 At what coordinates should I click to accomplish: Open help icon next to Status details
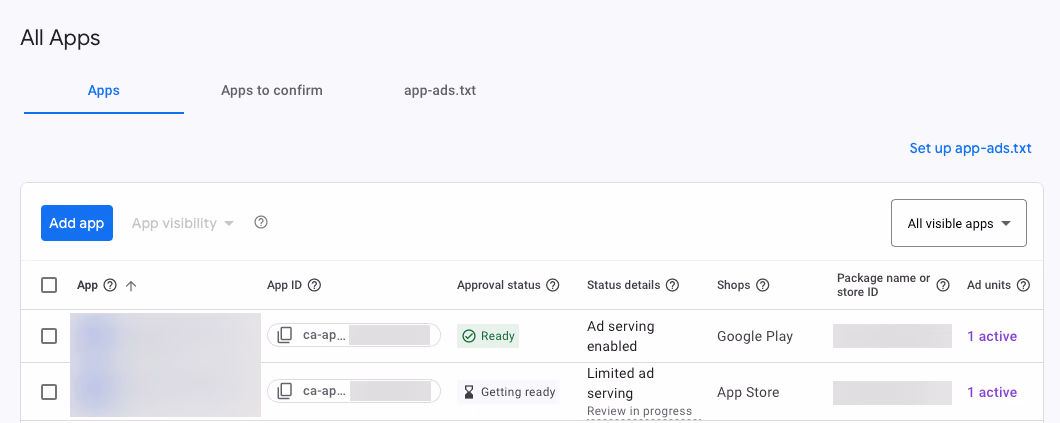click(672, 285)
